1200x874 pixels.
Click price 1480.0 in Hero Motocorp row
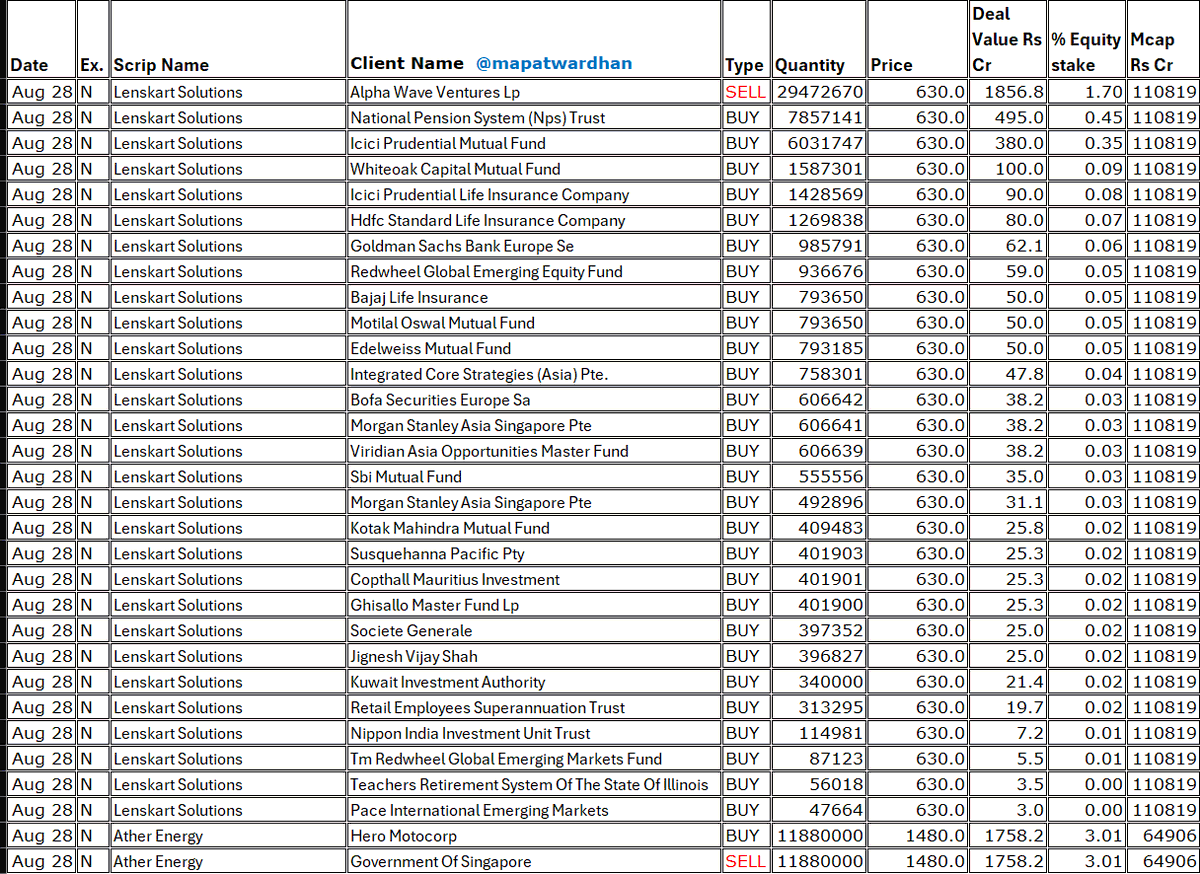tap(918, 836)
